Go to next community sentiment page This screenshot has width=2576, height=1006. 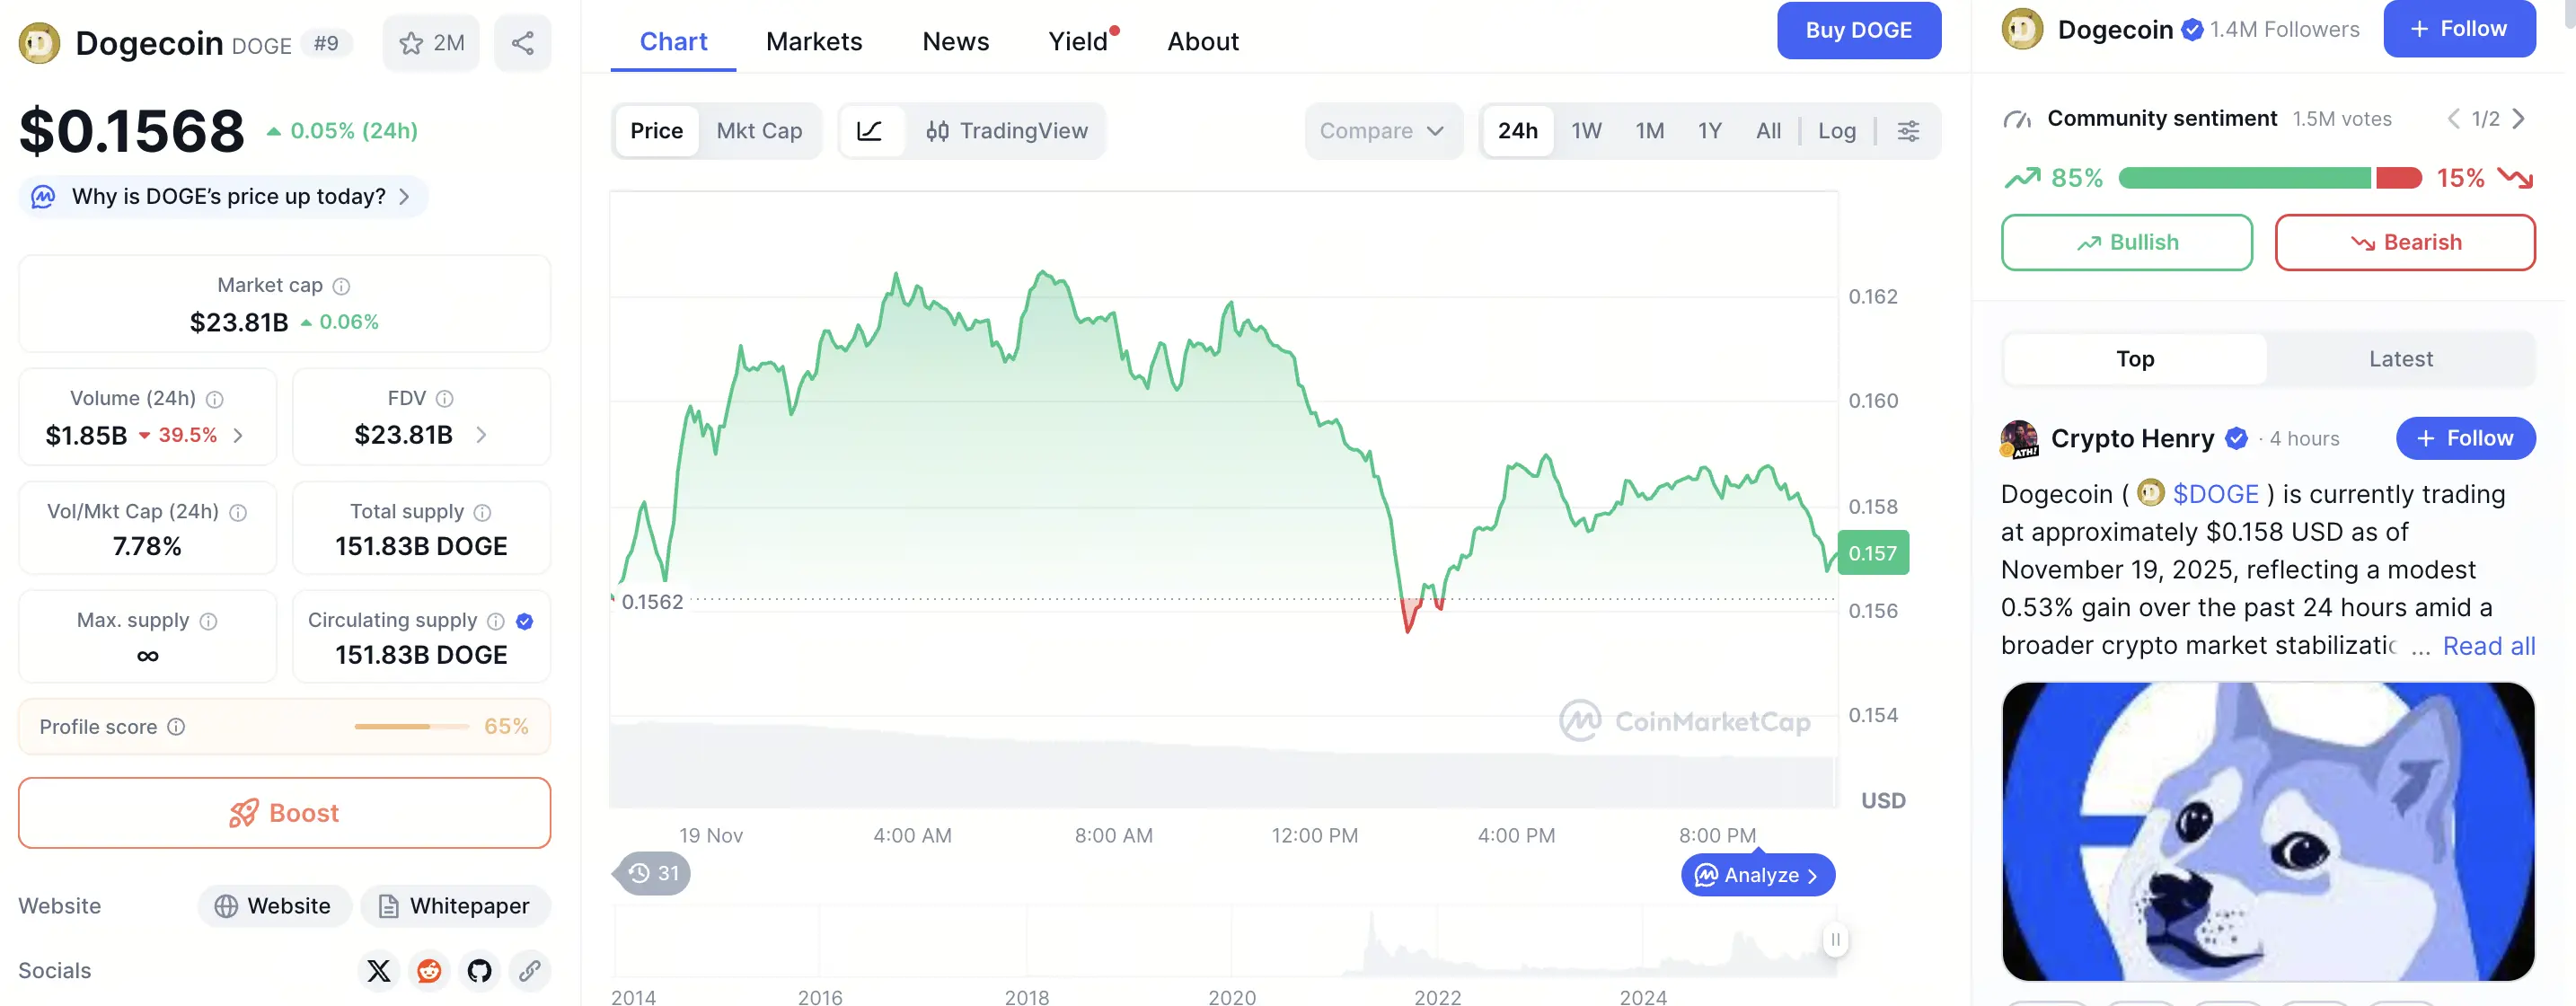(2518, 119)
